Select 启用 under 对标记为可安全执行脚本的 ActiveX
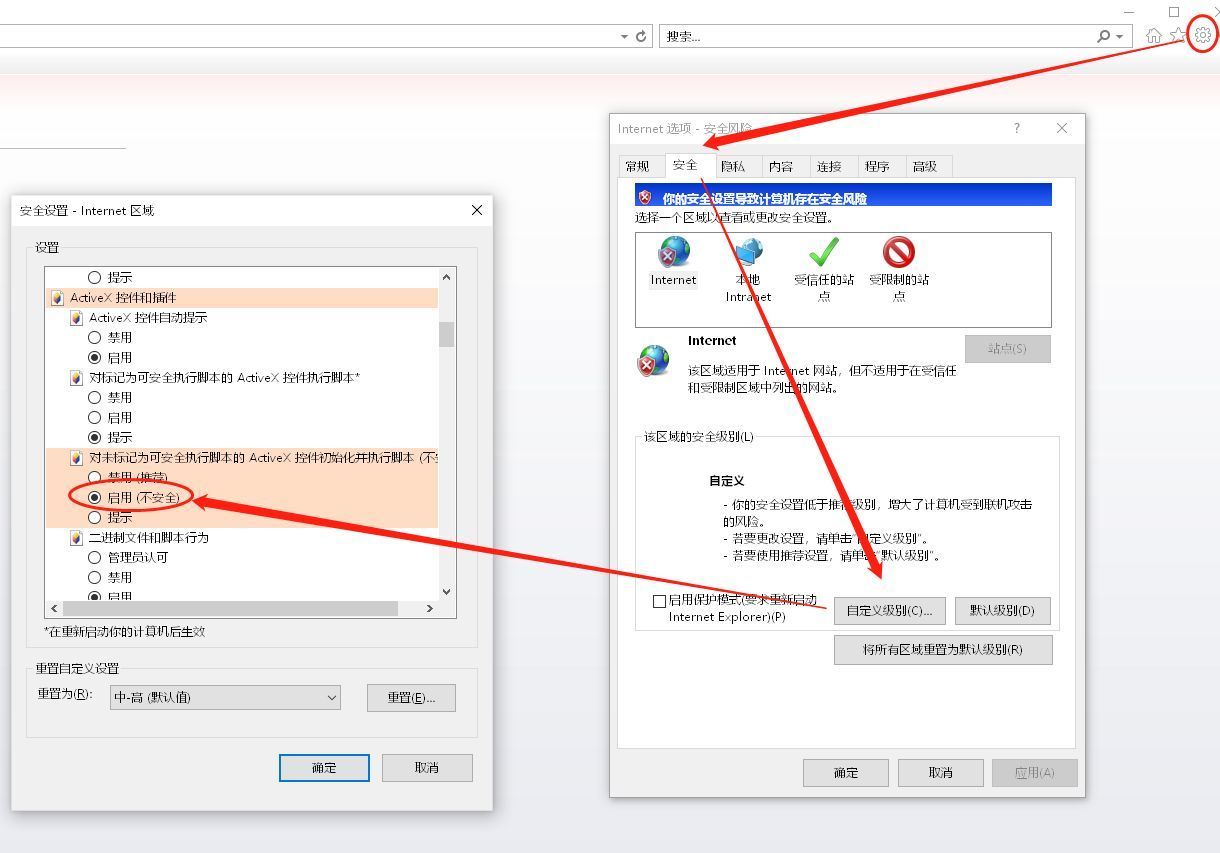 coord(95,418)
